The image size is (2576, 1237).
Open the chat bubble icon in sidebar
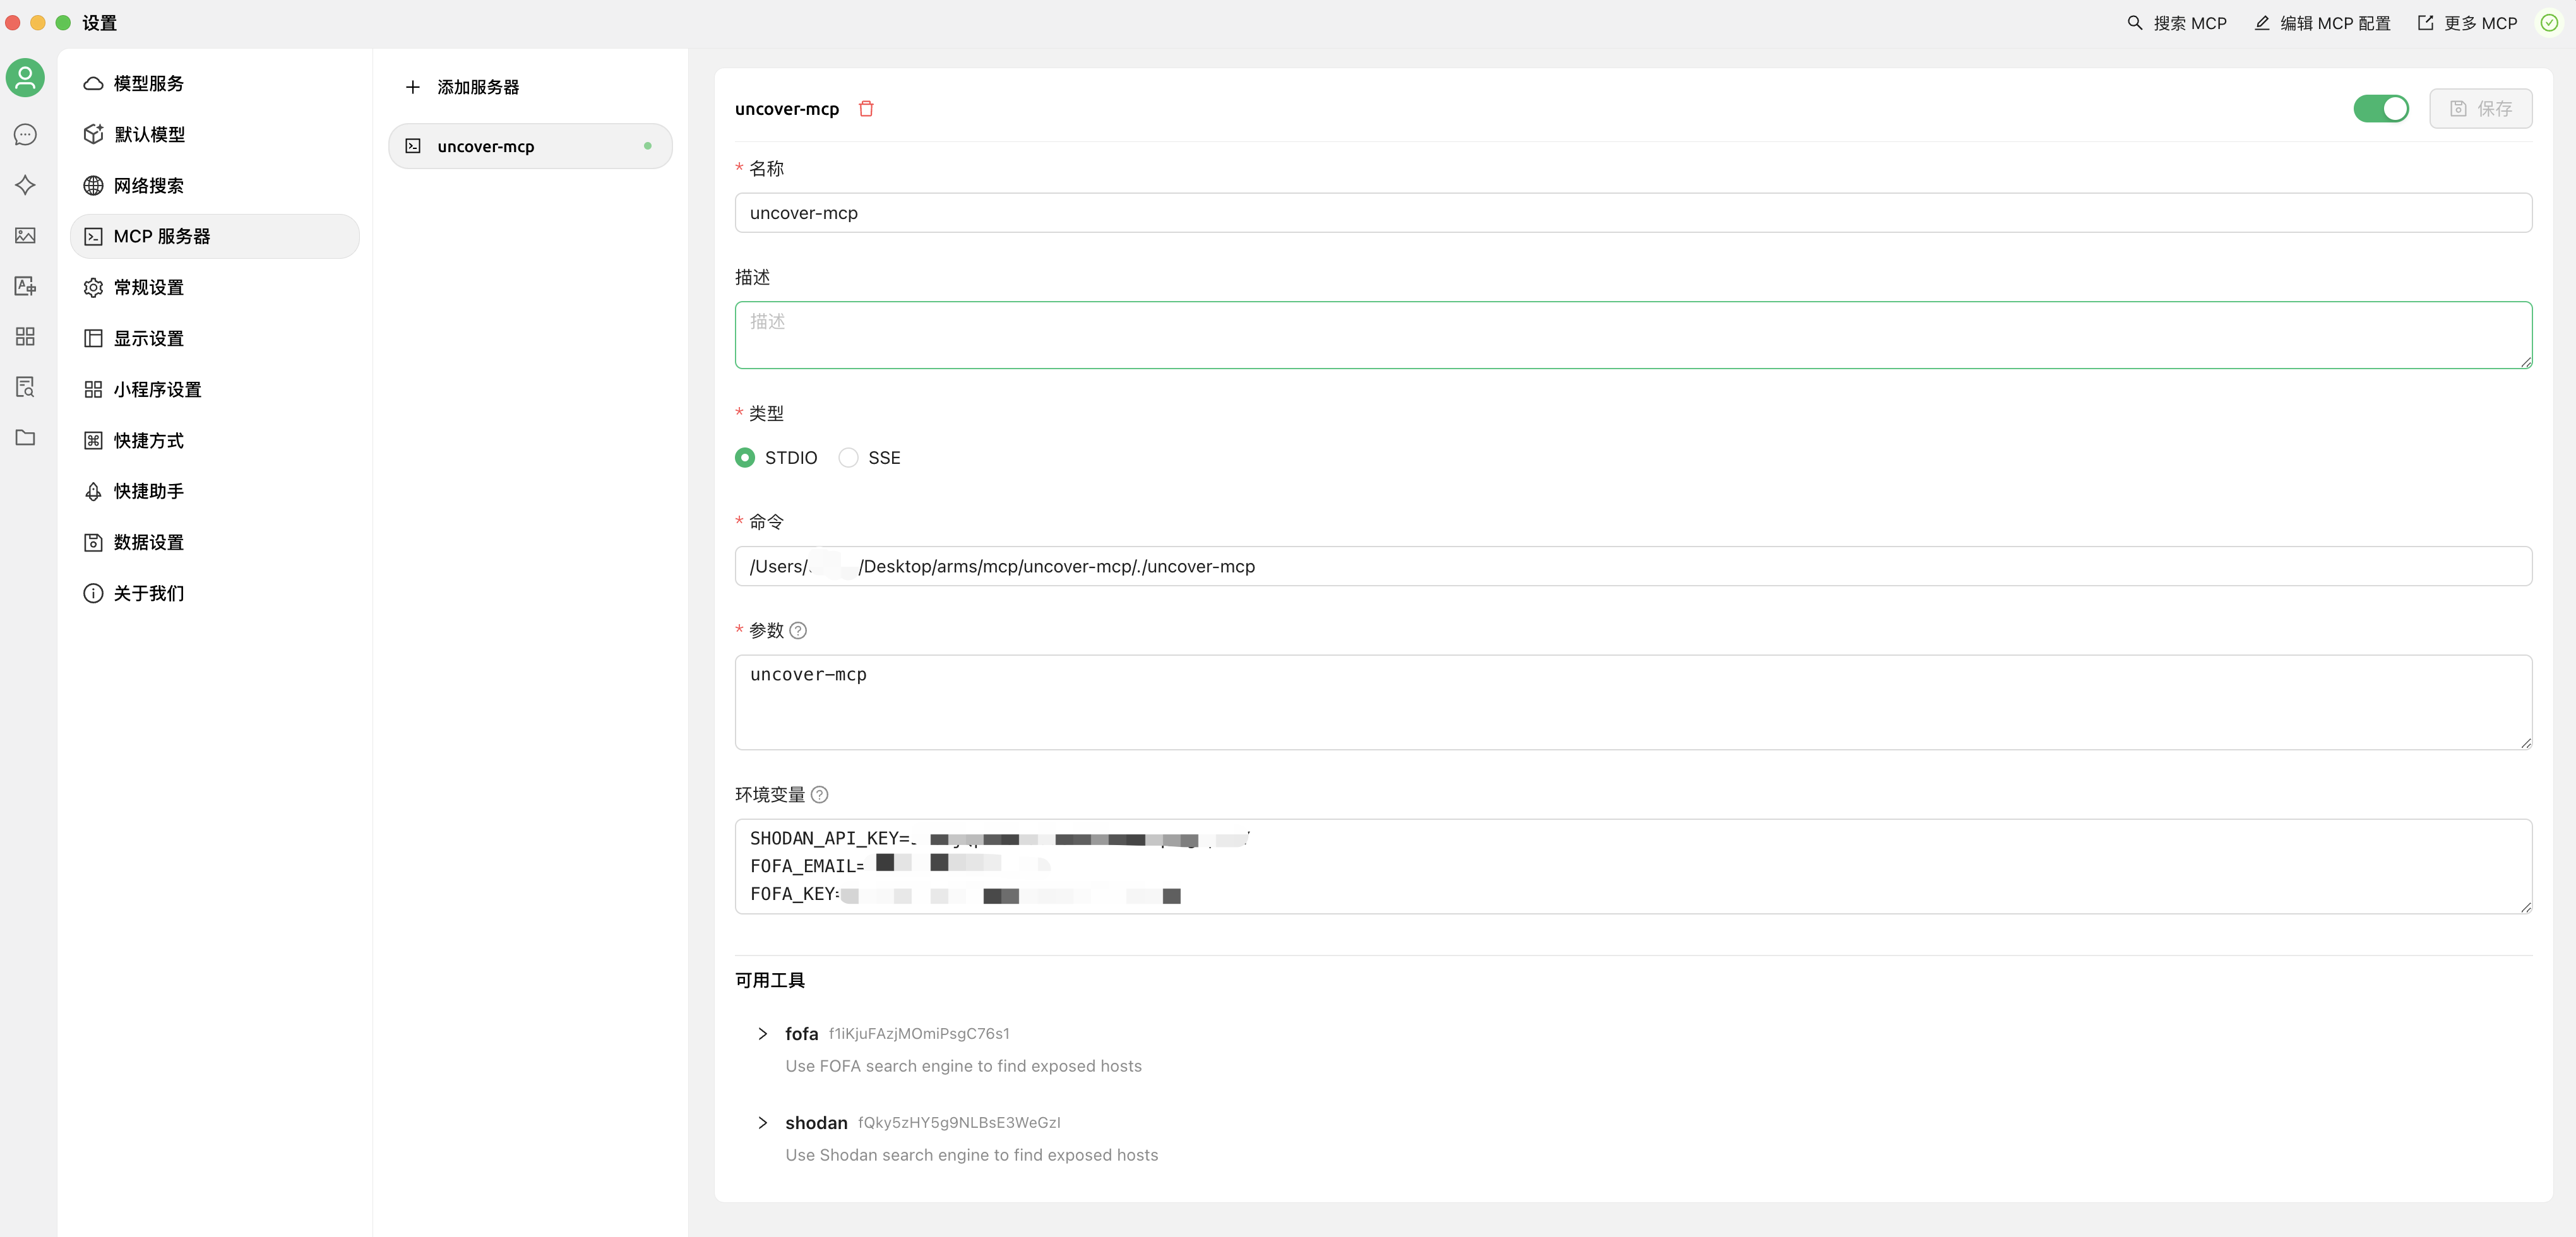[26, 135]
